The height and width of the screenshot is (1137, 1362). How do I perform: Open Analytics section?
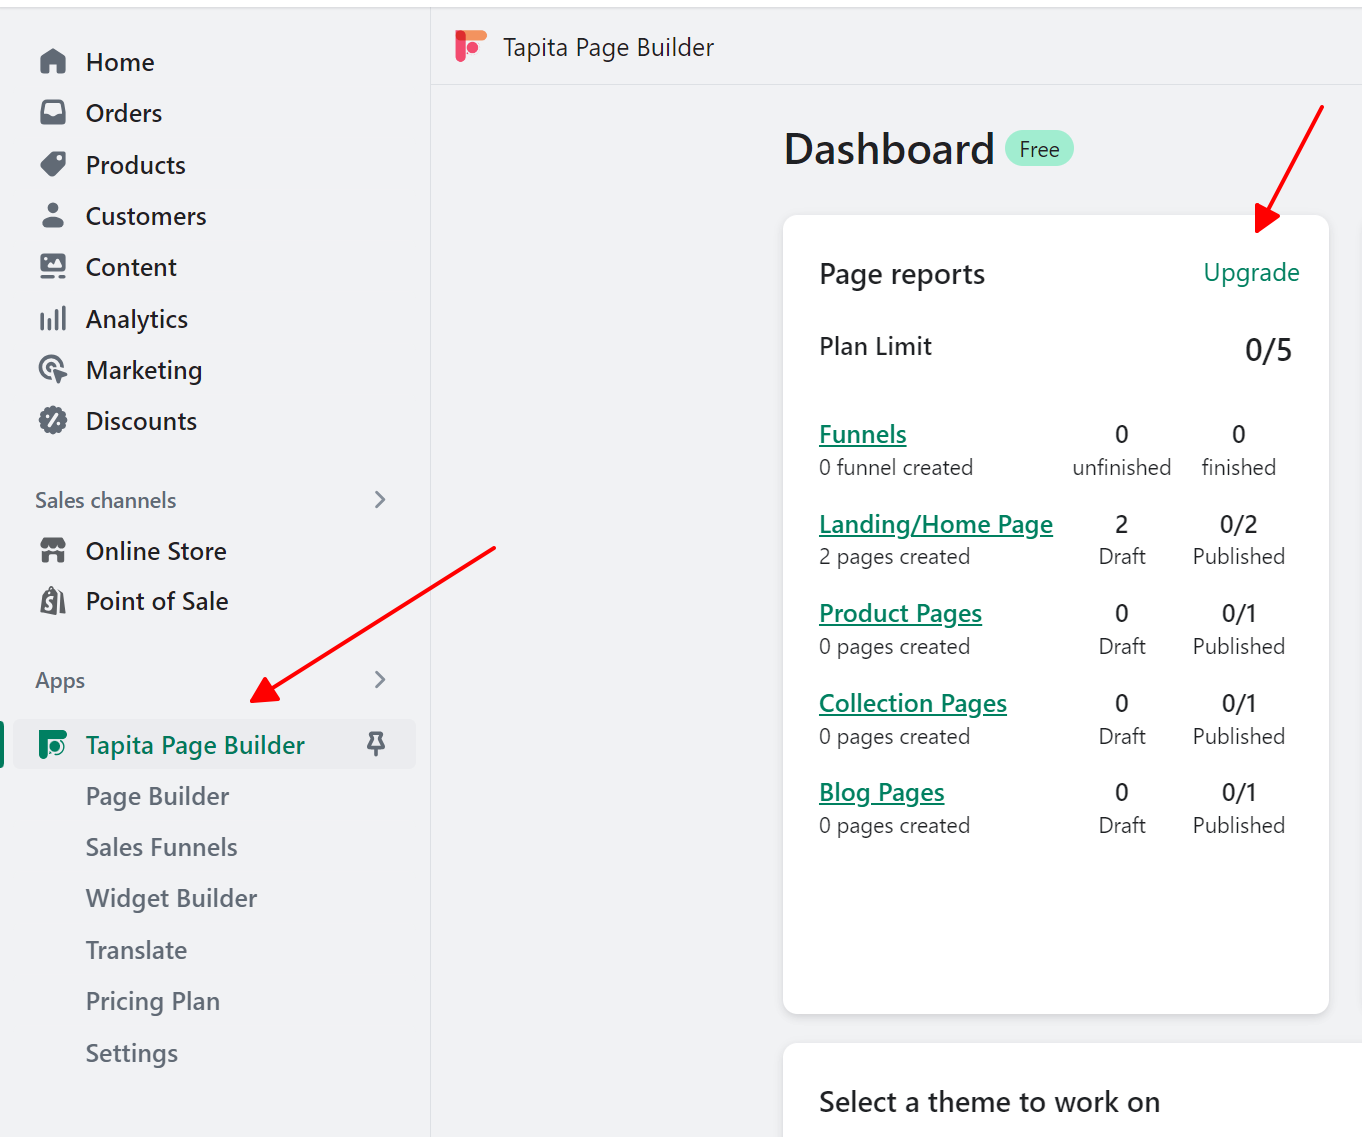(x=137, y=319)
